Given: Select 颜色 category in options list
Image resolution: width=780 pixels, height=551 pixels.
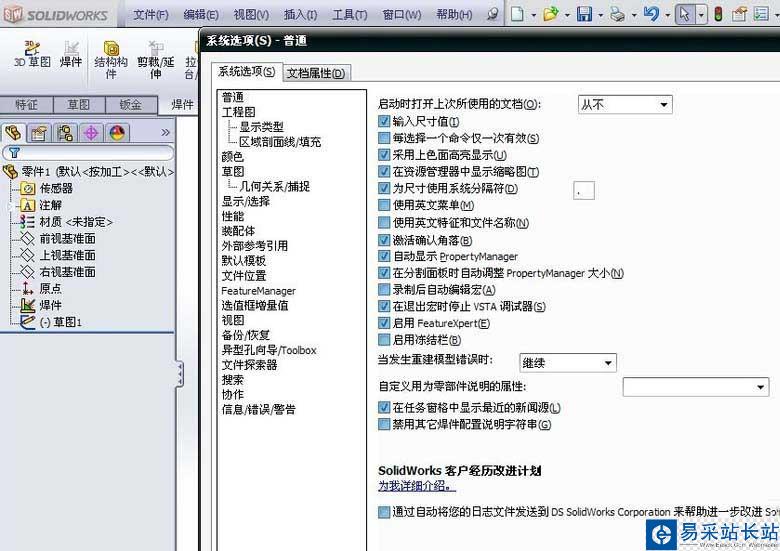Looking at the screenshot, I should tap(232, 157).
